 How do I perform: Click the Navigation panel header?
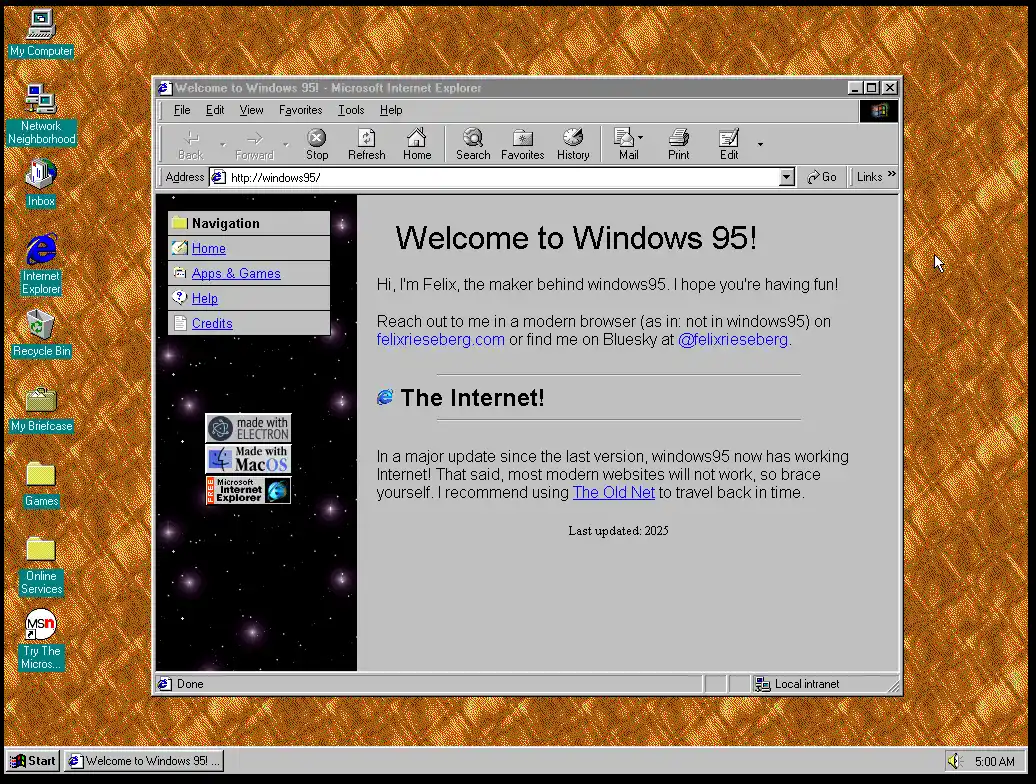click(x=249, y=223)
